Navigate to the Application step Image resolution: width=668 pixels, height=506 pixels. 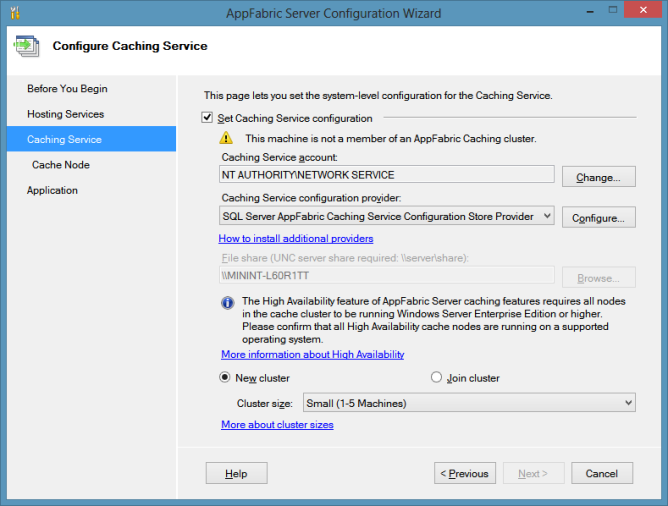click(x=52, y=190)
